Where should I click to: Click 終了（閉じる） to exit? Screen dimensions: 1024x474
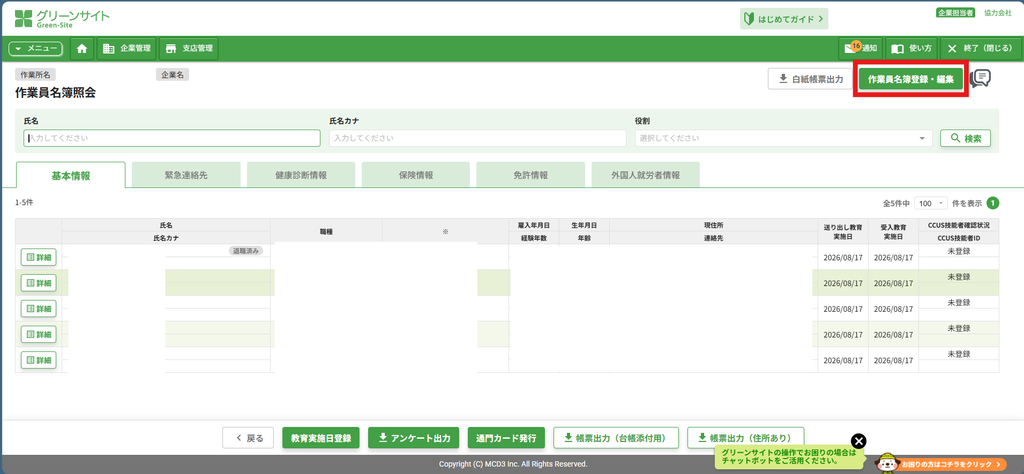(979, 48)
